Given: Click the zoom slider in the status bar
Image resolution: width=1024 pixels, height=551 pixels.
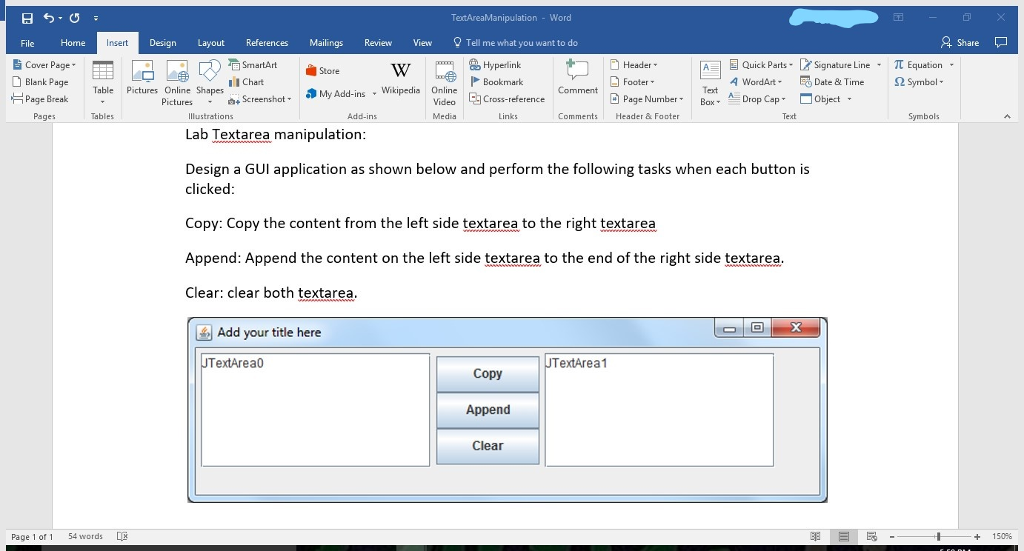Looking at the screenshot, I should click(940, 537).
